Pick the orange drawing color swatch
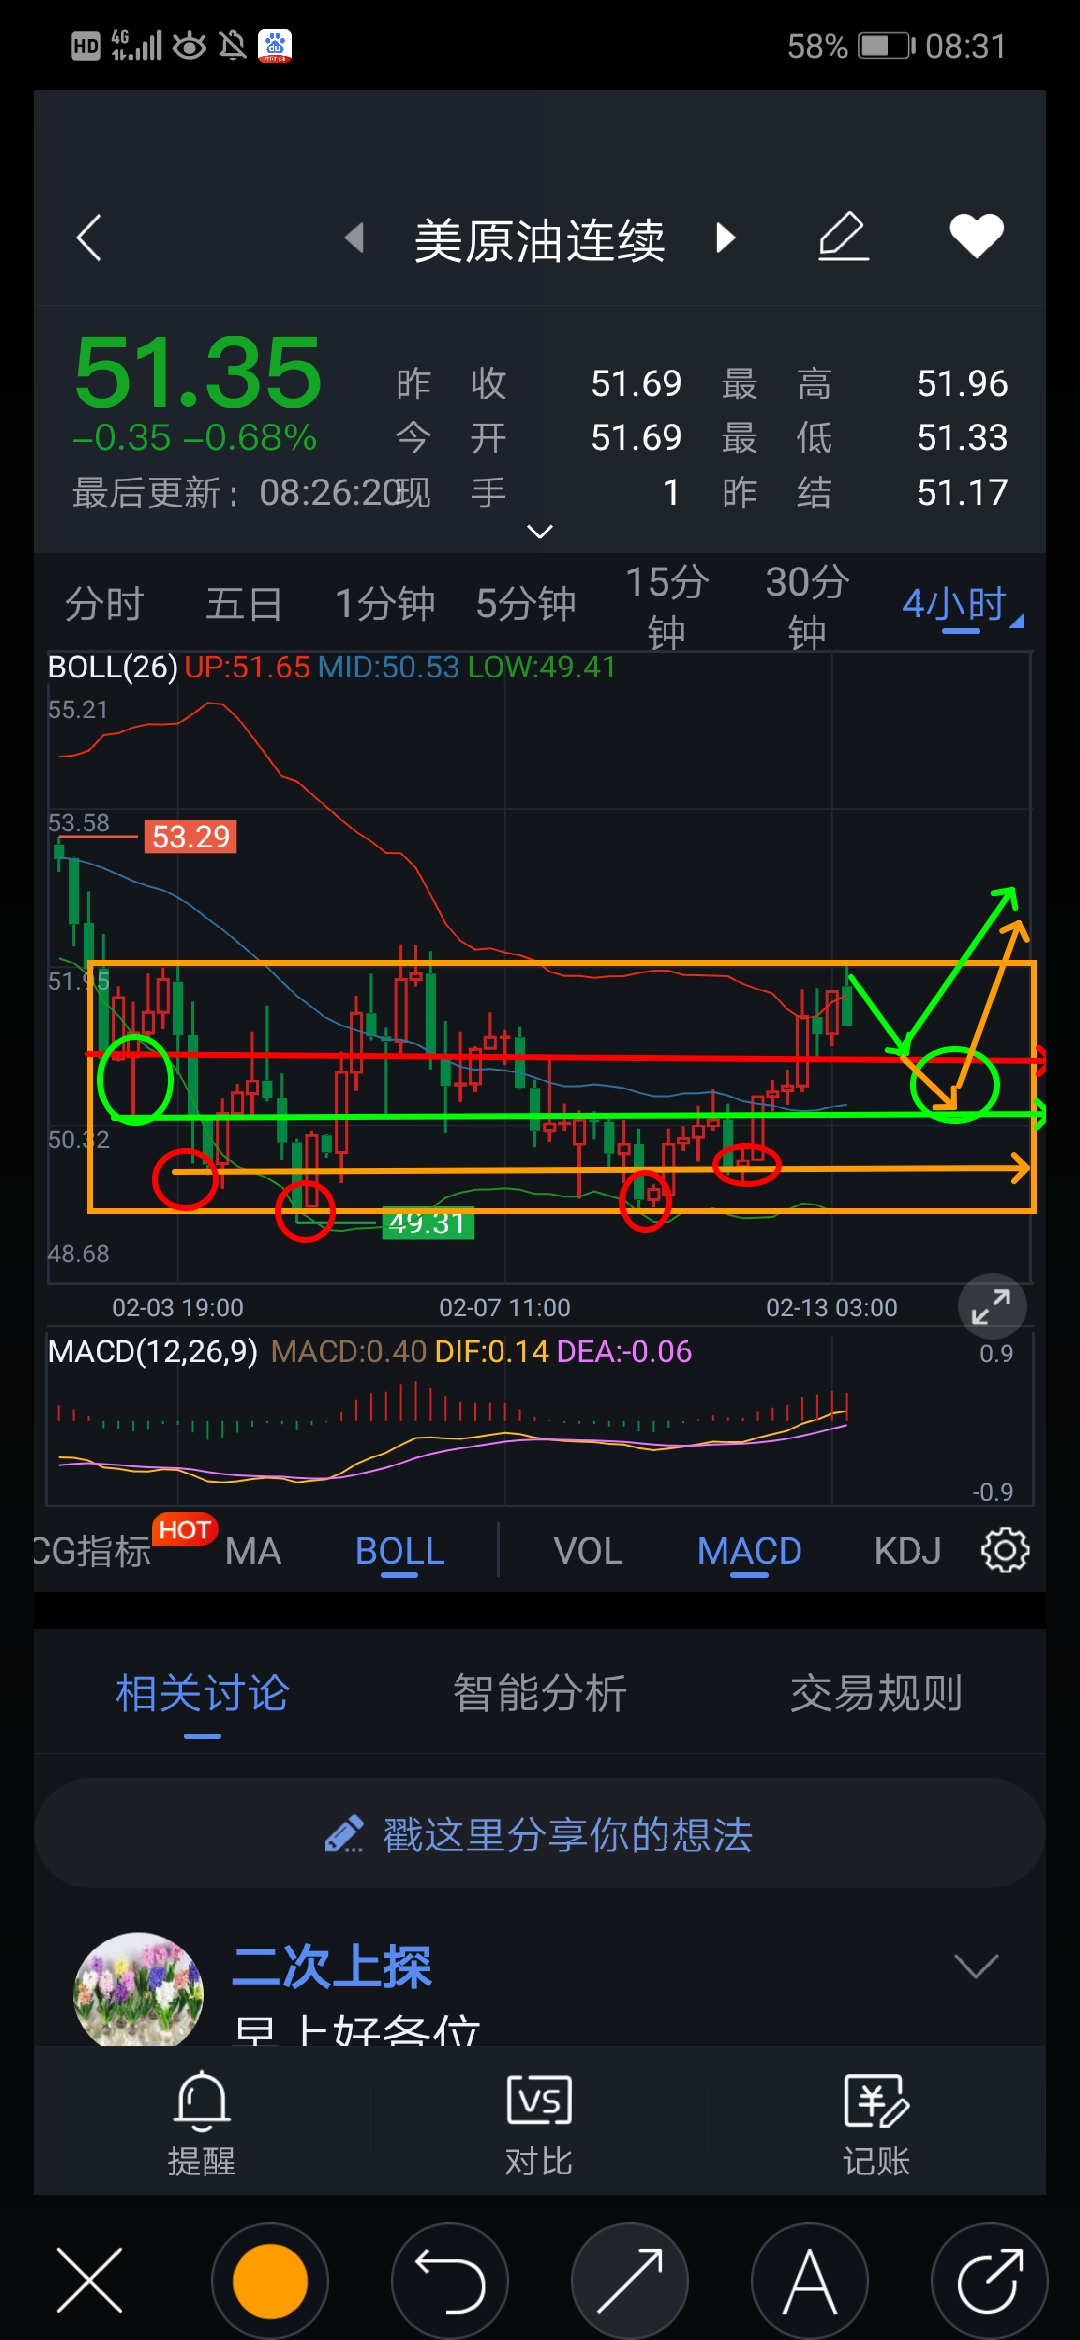This screenshot has height=2340, width=1080. pos(270,2281)
